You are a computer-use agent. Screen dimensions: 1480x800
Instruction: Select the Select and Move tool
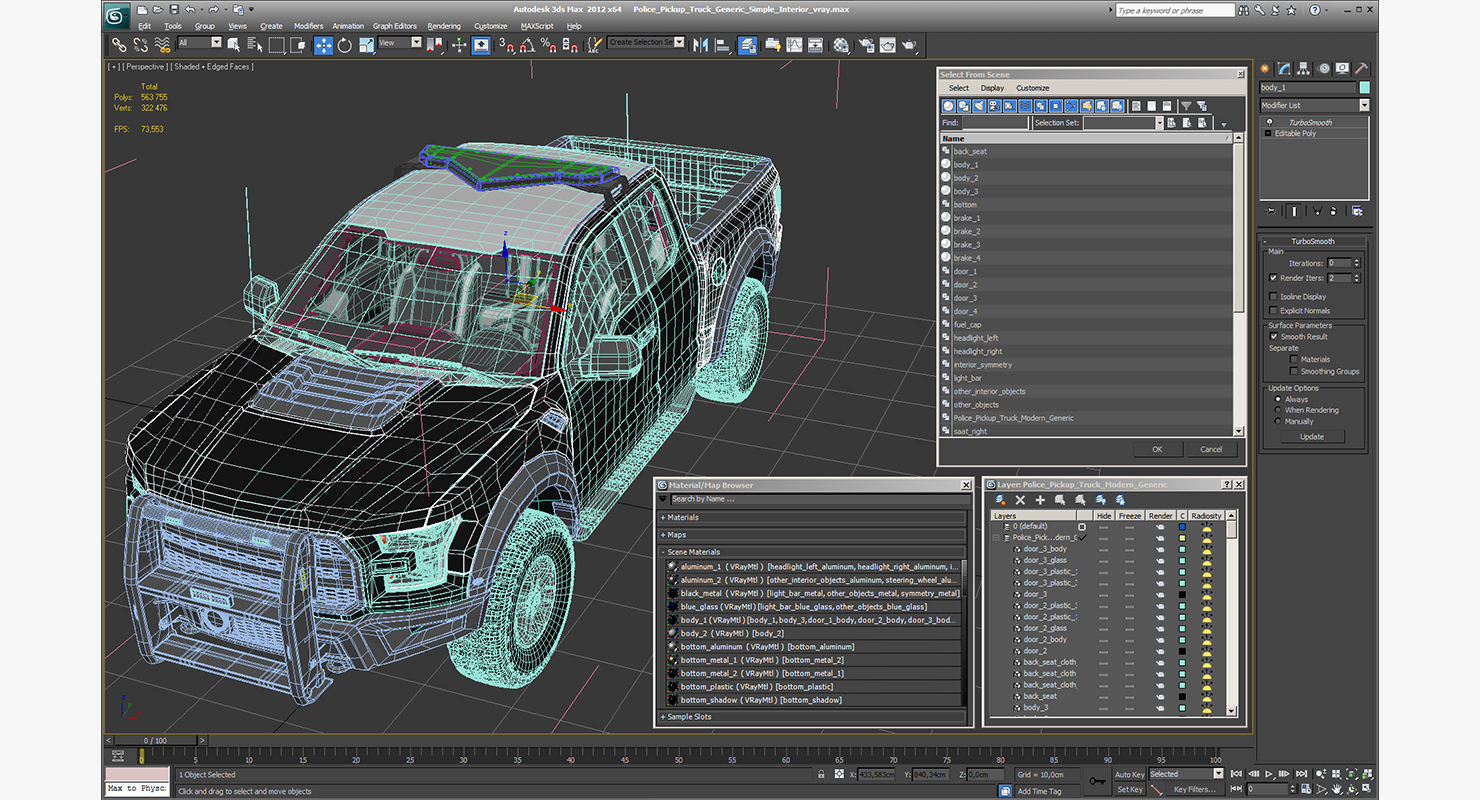[323, 45]
